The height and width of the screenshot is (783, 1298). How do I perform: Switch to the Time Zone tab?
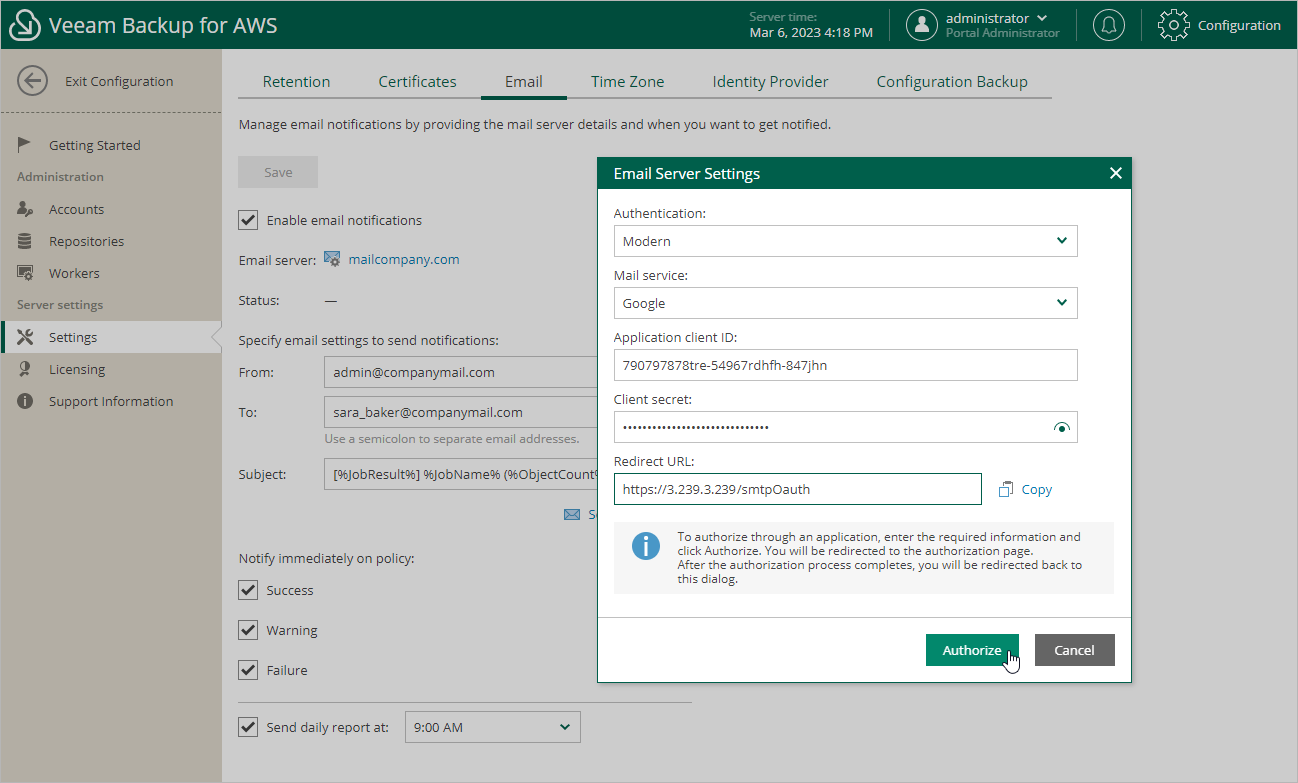coord(627,82)
